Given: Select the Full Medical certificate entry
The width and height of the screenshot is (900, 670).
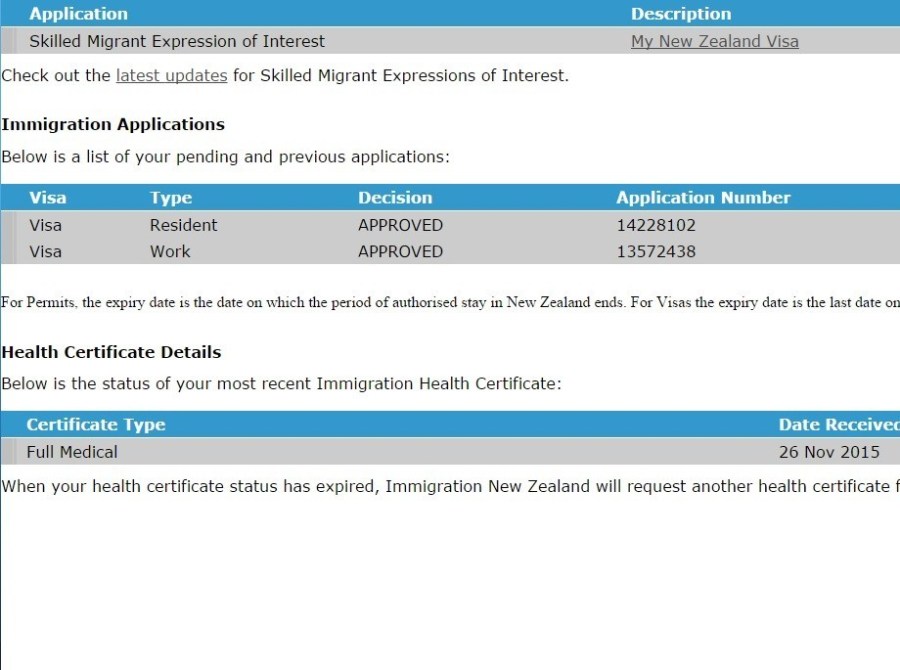Looking at the screenshot, I should coord(72,452).
